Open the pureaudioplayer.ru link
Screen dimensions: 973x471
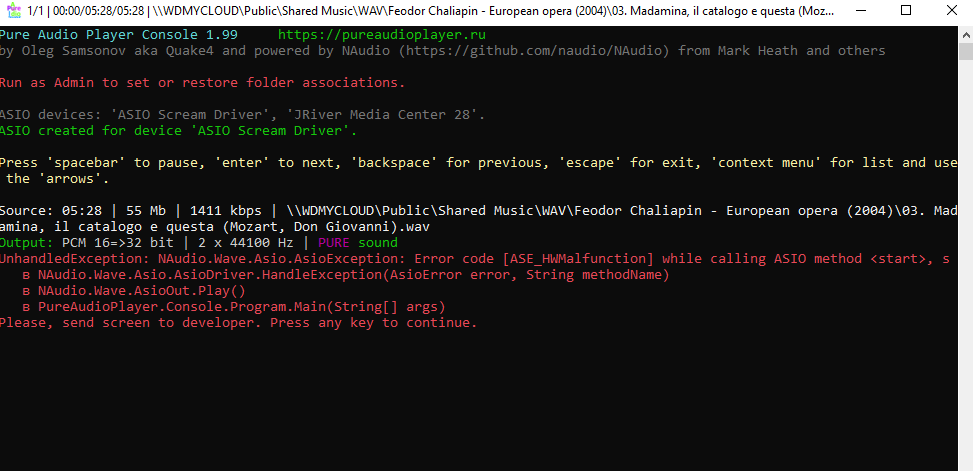[x=382, y=35]
